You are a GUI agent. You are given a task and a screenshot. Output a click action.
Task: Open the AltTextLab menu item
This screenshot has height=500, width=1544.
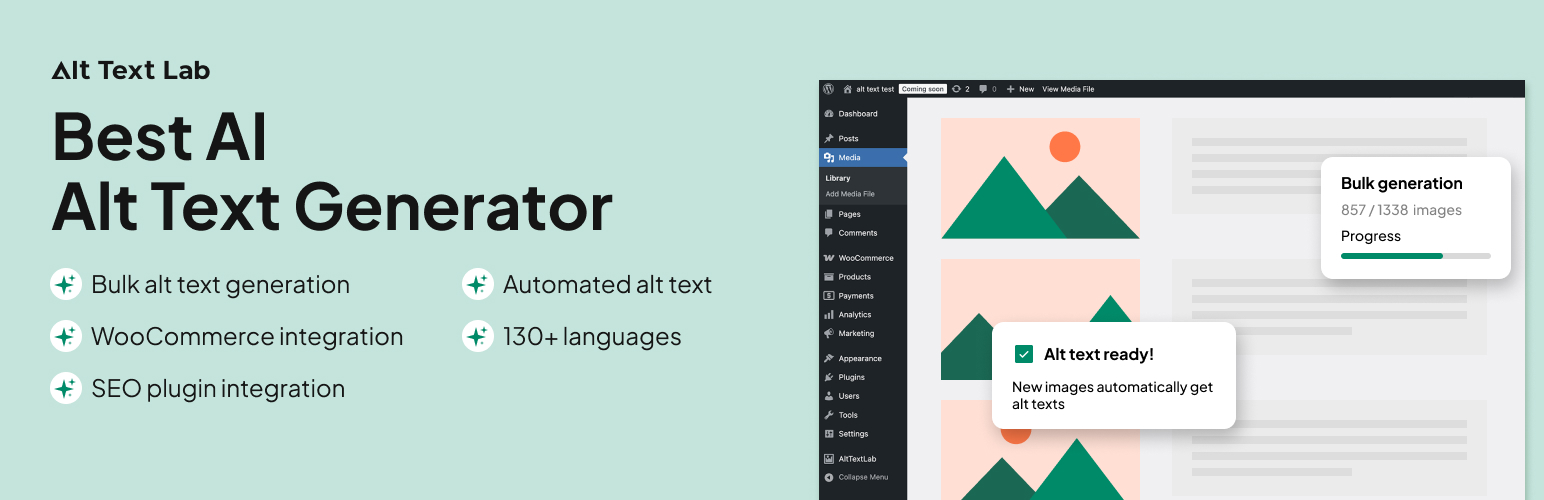(863, 459)
